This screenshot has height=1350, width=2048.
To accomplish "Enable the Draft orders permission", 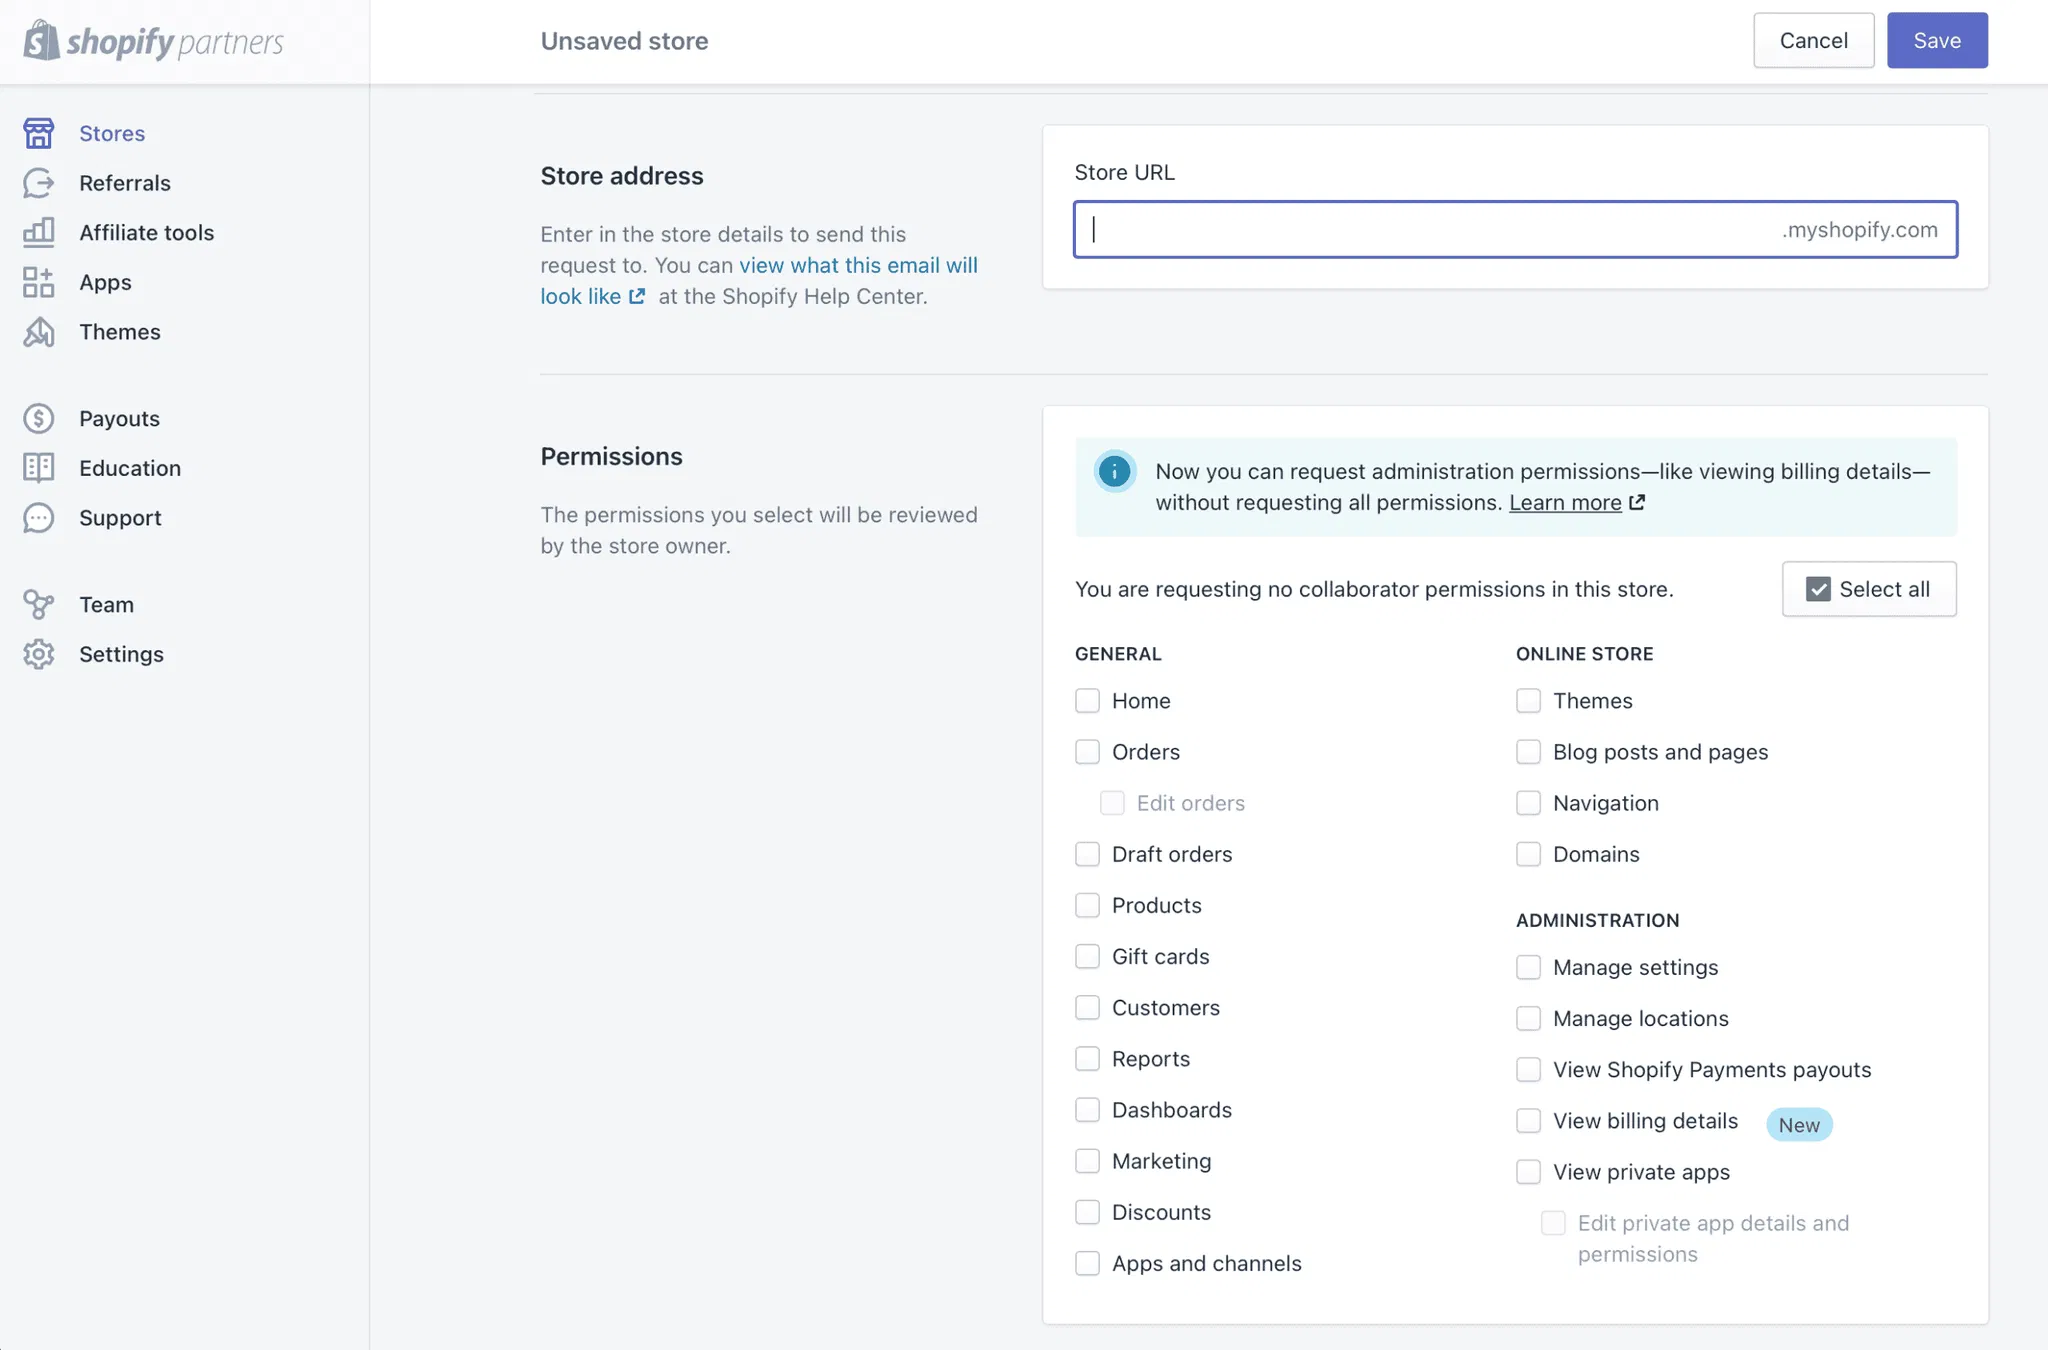I will 1087,854.
